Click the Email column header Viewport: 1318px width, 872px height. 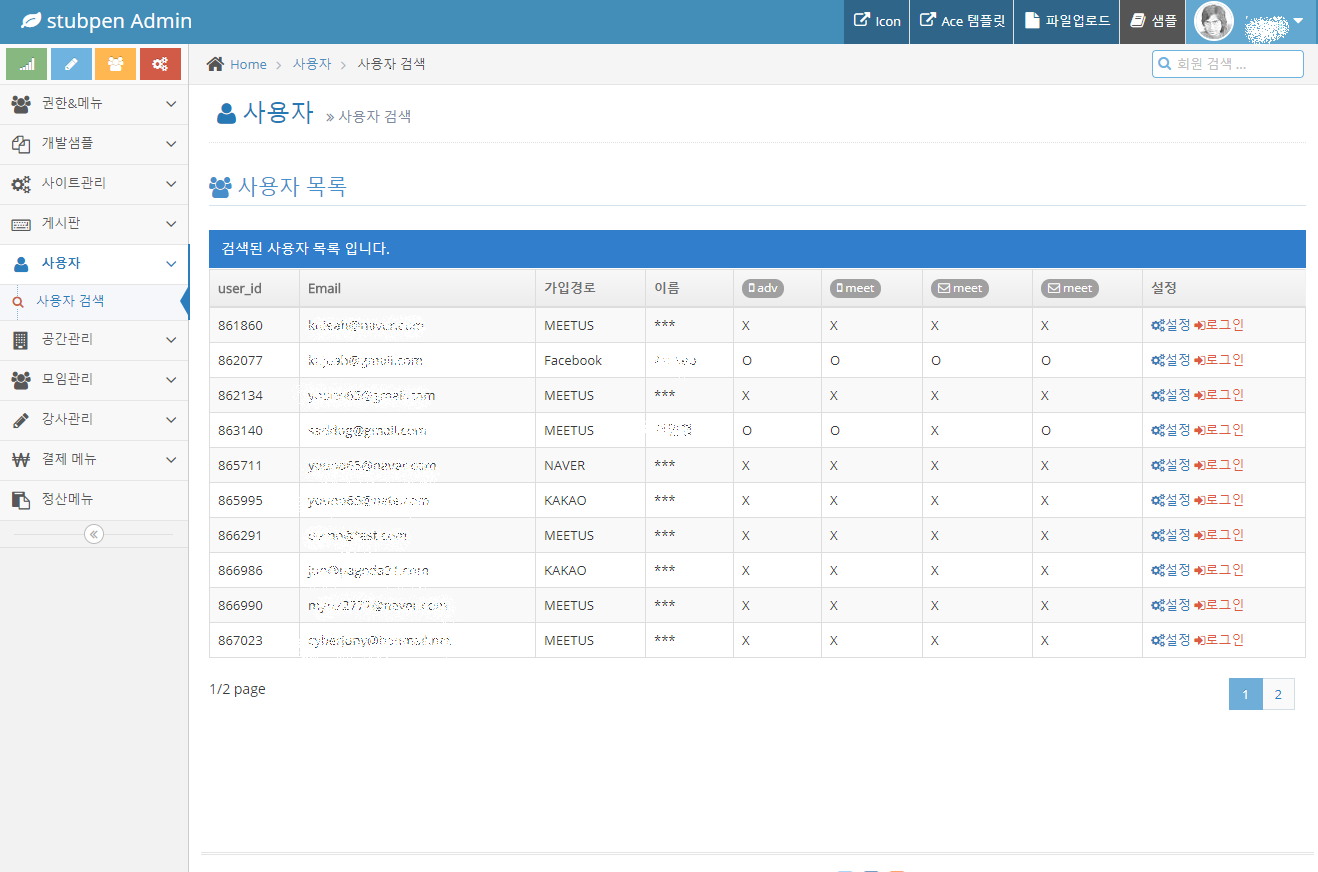click(x=417, y=288)
